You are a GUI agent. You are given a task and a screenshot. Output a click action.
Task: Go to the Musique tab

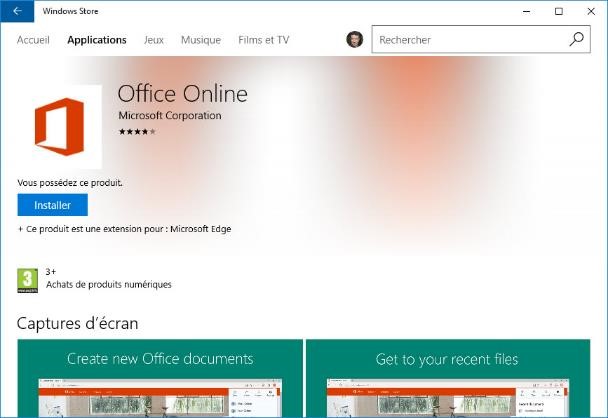(x=201, y=40)
